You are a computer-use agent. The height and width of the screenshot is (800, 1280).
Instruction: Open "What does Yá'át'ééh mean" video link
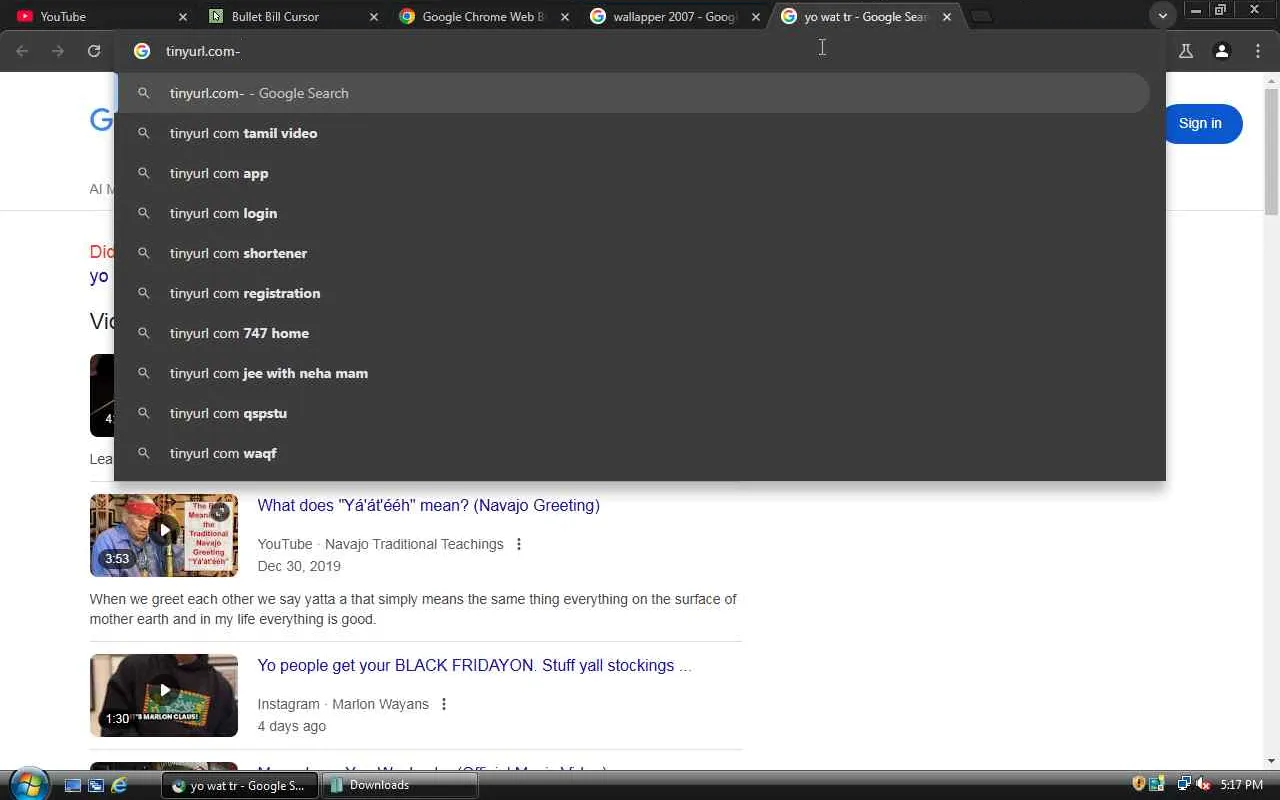click(428, 506)
